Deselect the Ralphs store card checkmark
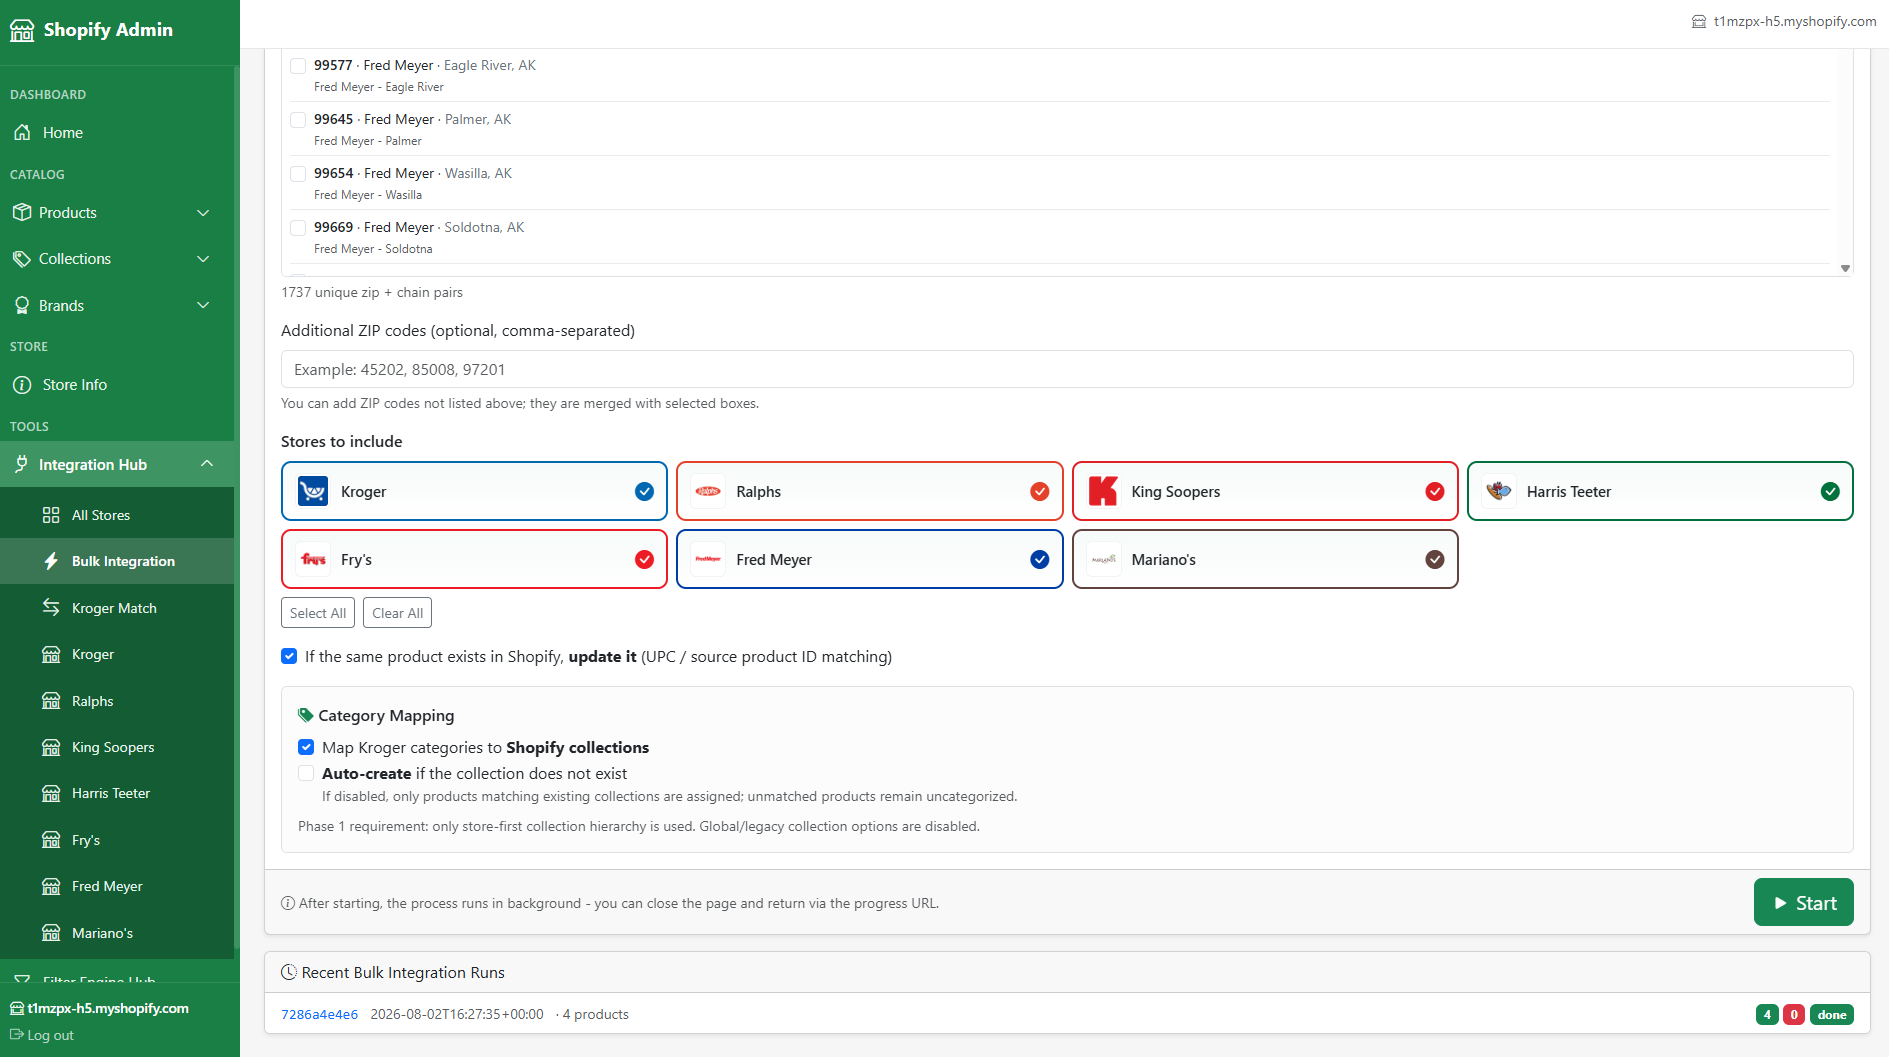Image resolution: width=1889 pixels, height=1057 pixels. pyautogui.click(x=1040, y=492)
